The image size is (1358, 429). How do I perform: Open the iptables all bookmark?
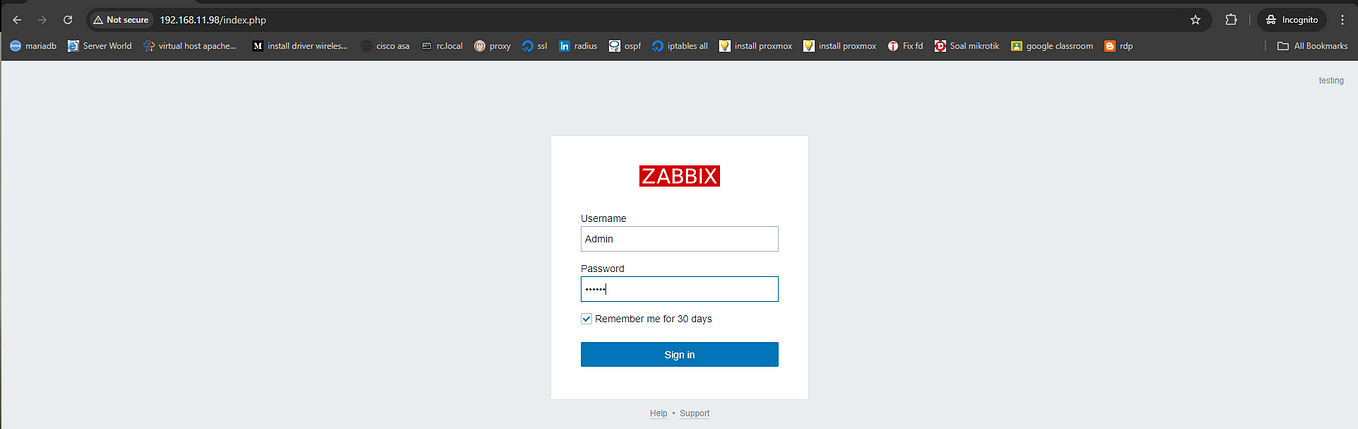click(679, 46)
